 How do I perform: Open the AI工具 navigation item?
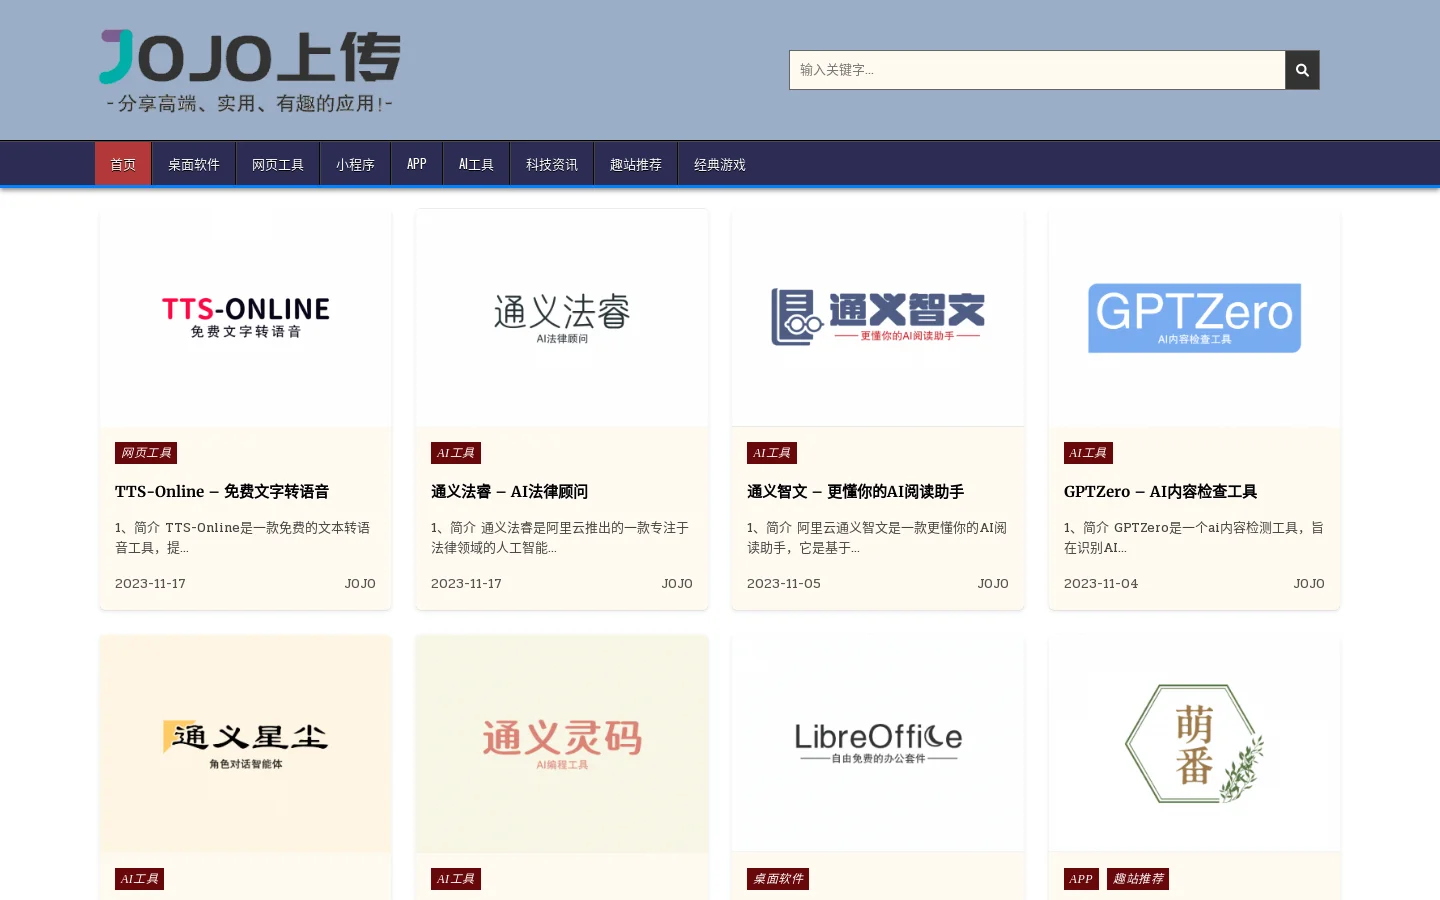click(x=476, y=164)
